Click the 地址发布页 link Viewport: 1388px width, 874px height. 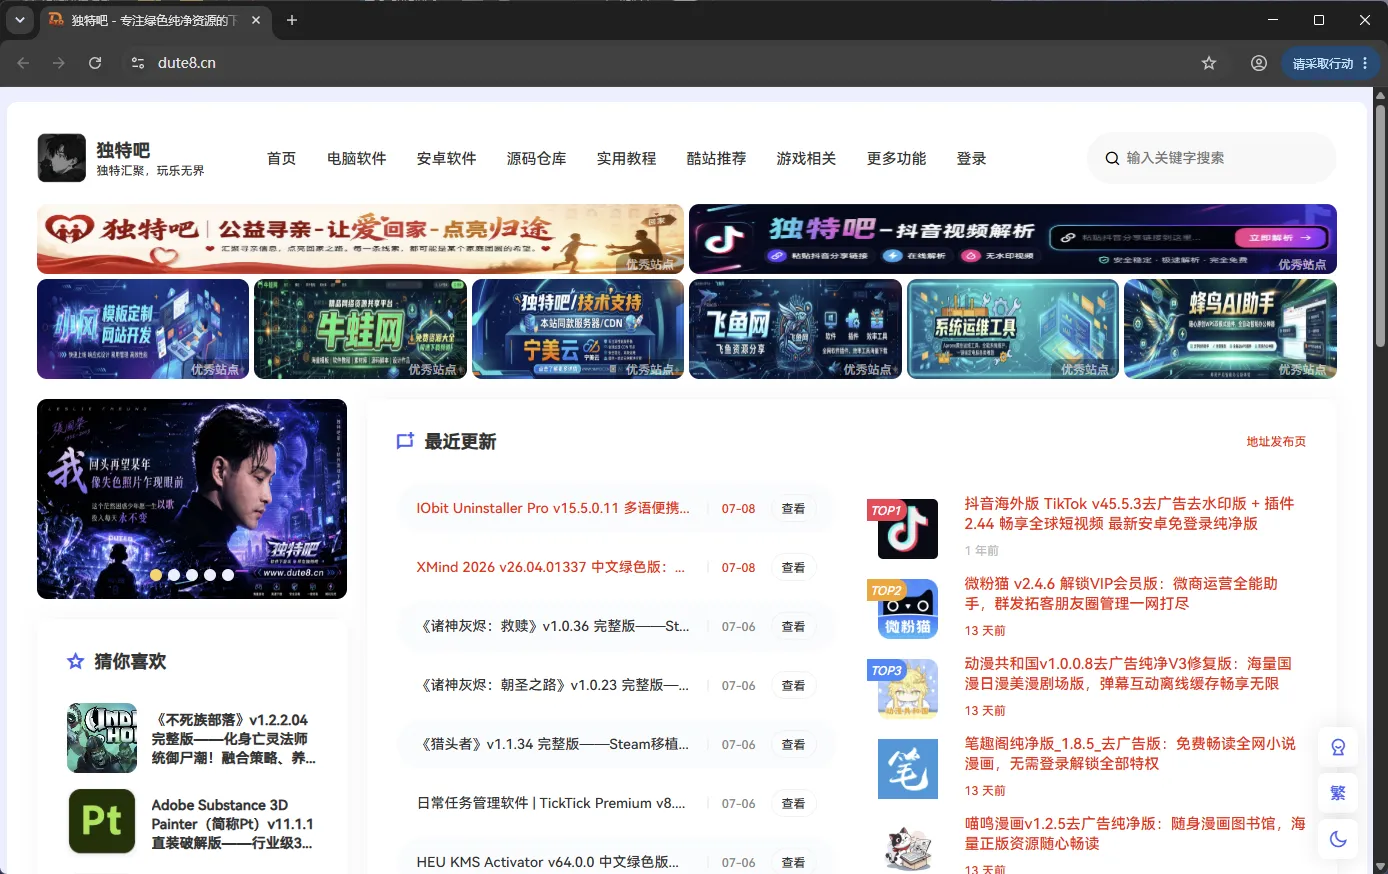point(1276,441)
